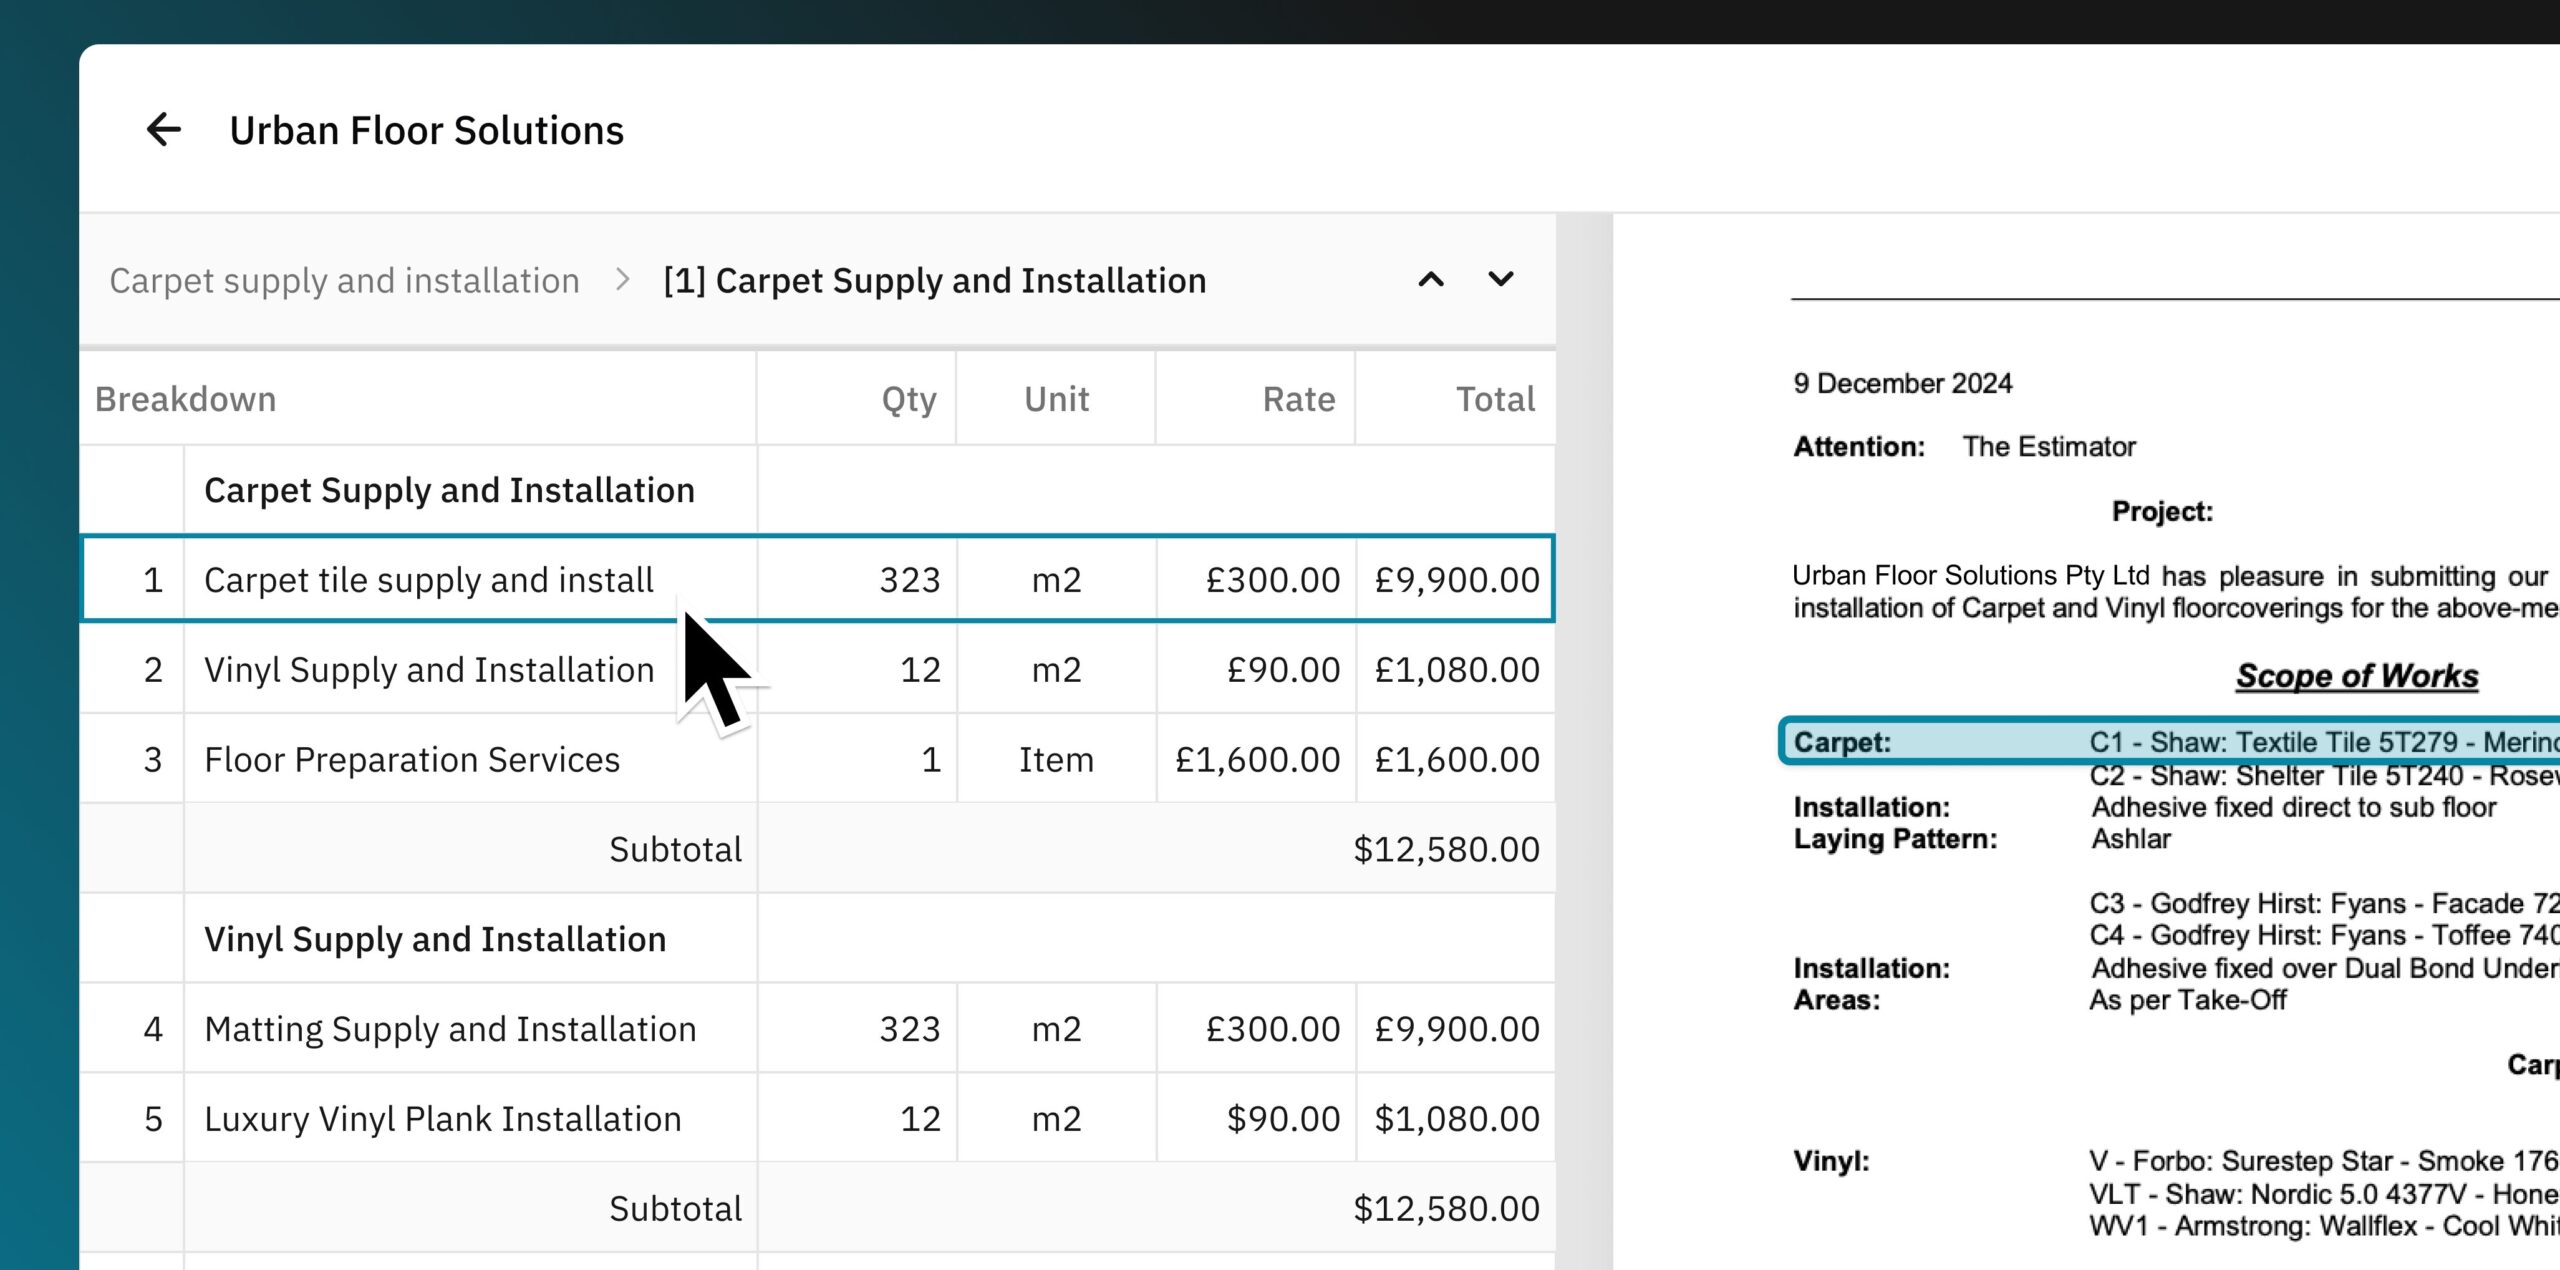The height and width of the screenshot is (1270, 2560).
Task: Click the Total column header
Action: click(x=1497, y=398)
